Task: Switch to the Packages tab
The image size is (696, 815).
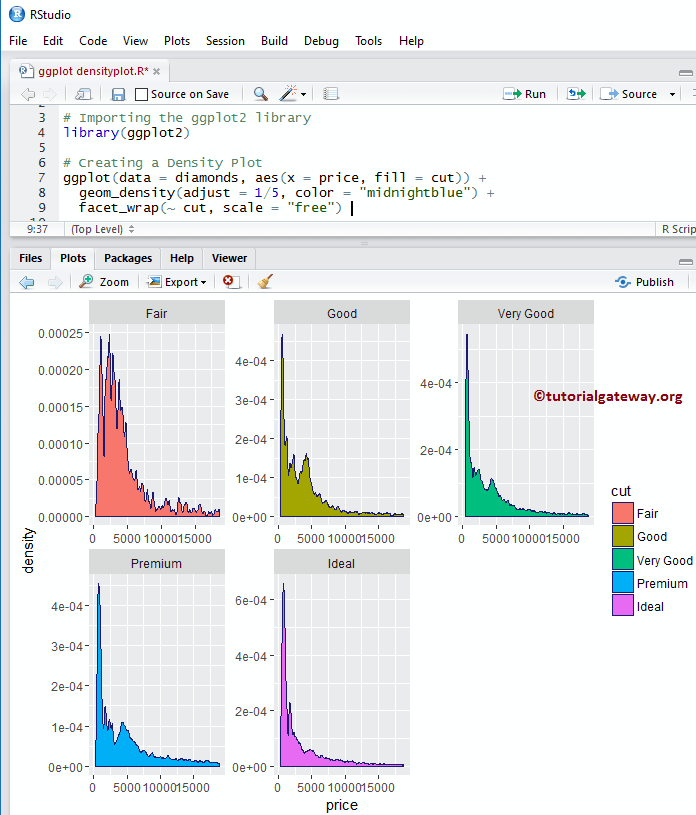Action: coord(128,258)
